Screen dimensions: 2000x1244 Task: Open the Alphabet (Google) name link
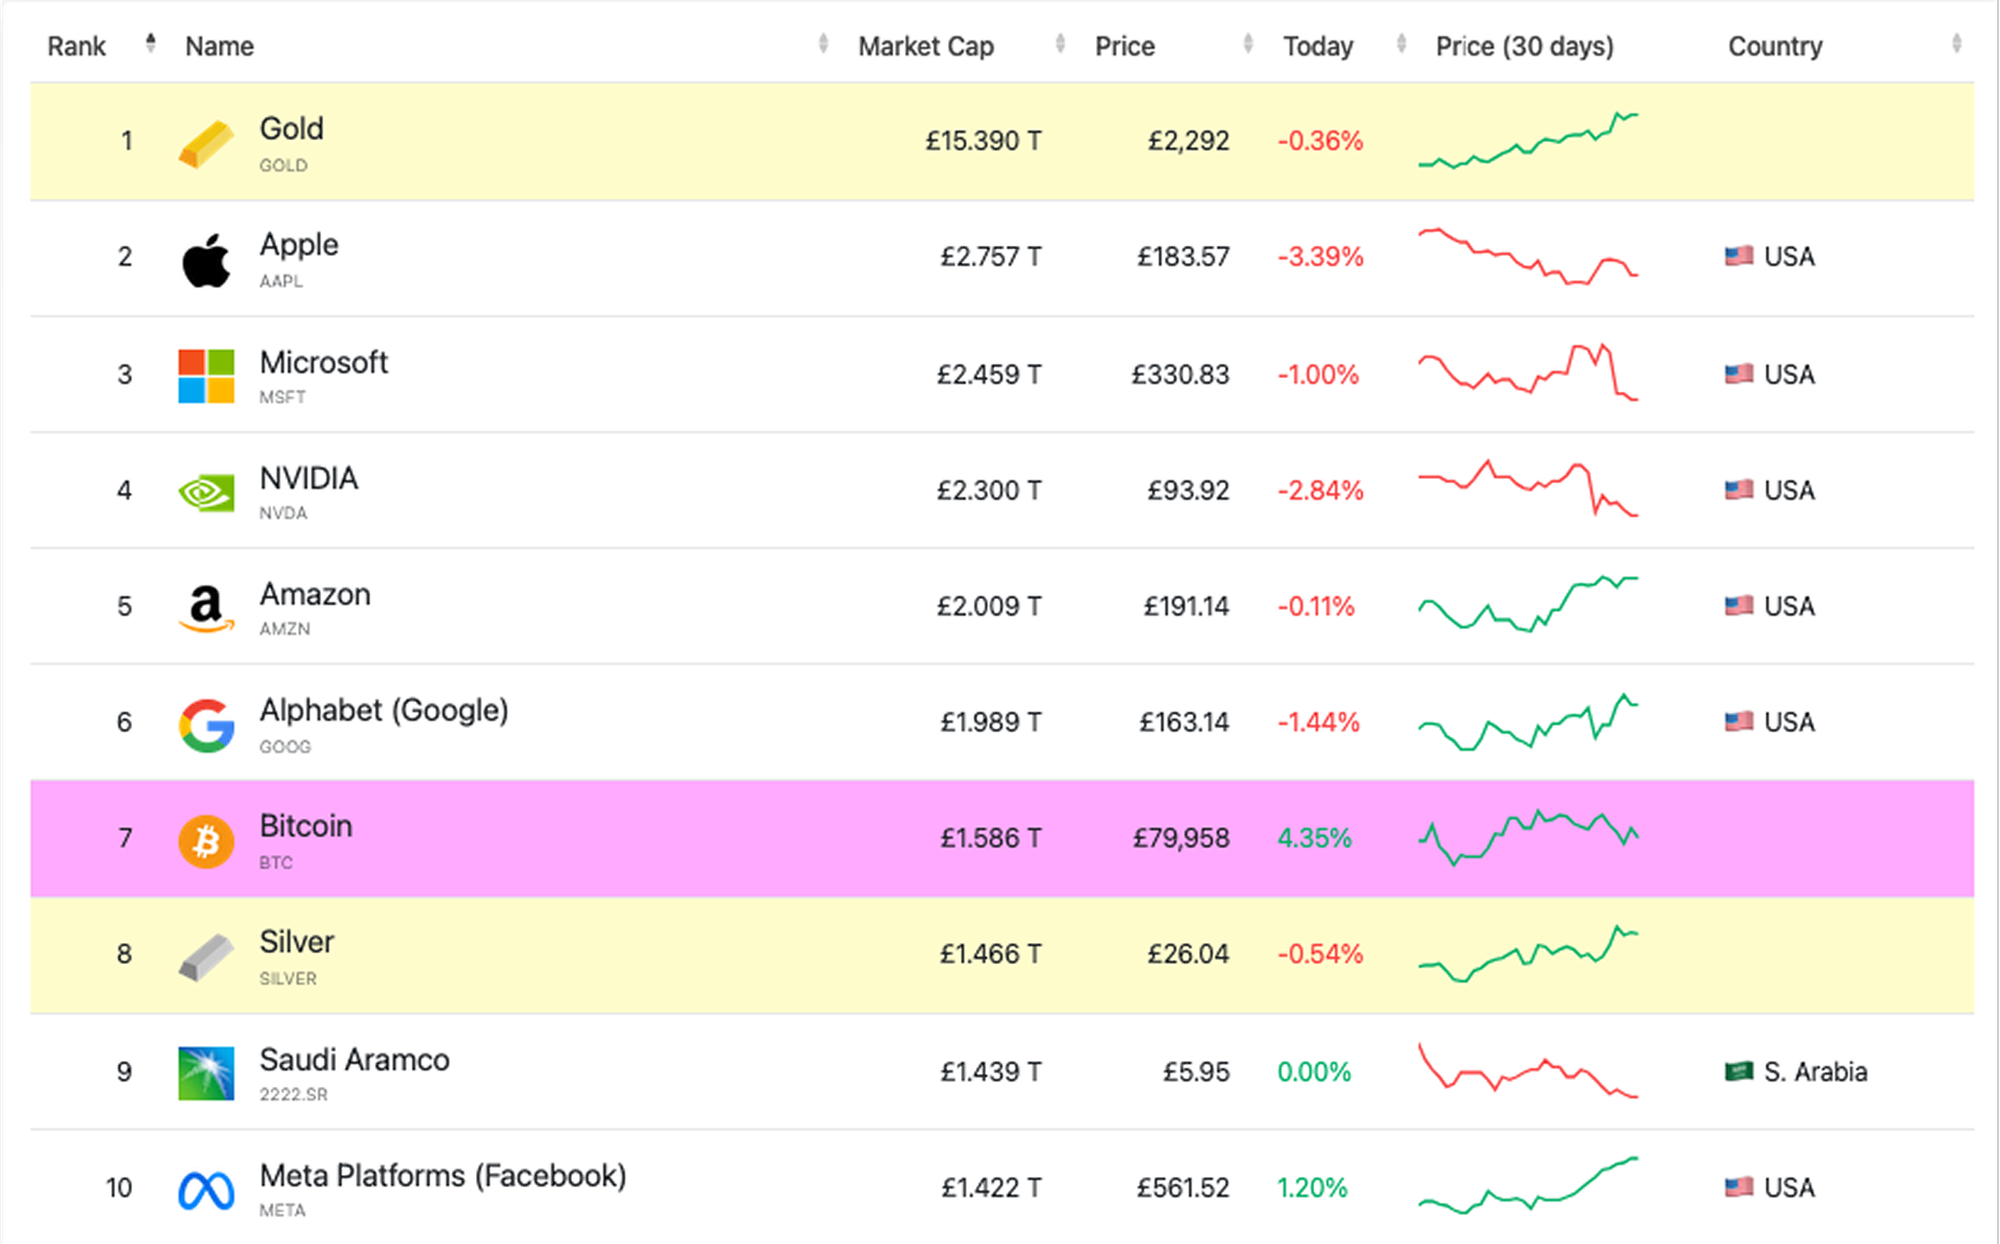[x=384, y=710]
